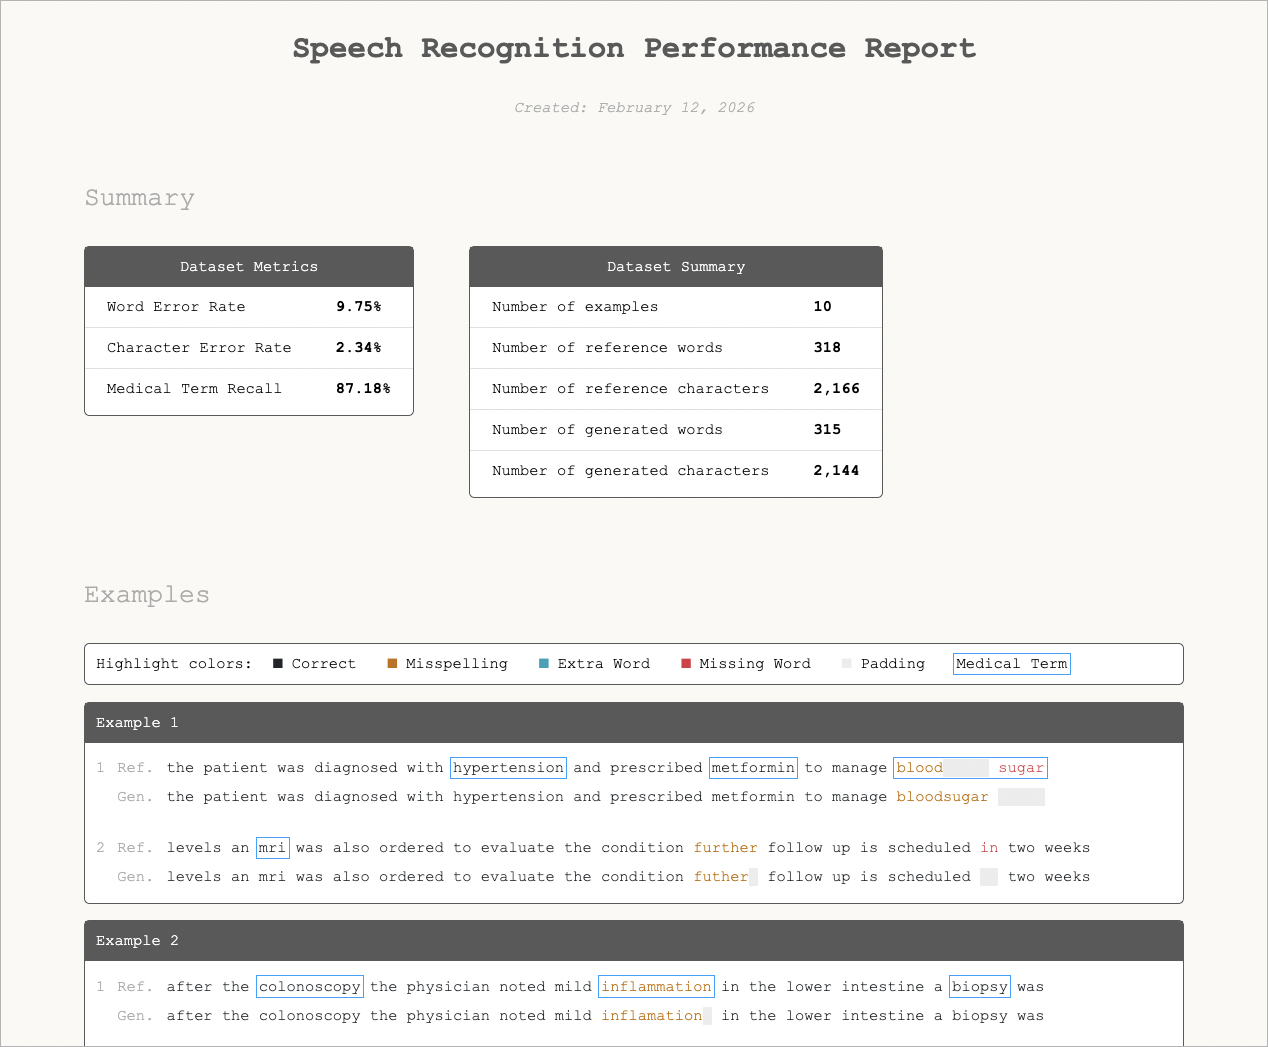Select the 2,166 value

(837, 389)
